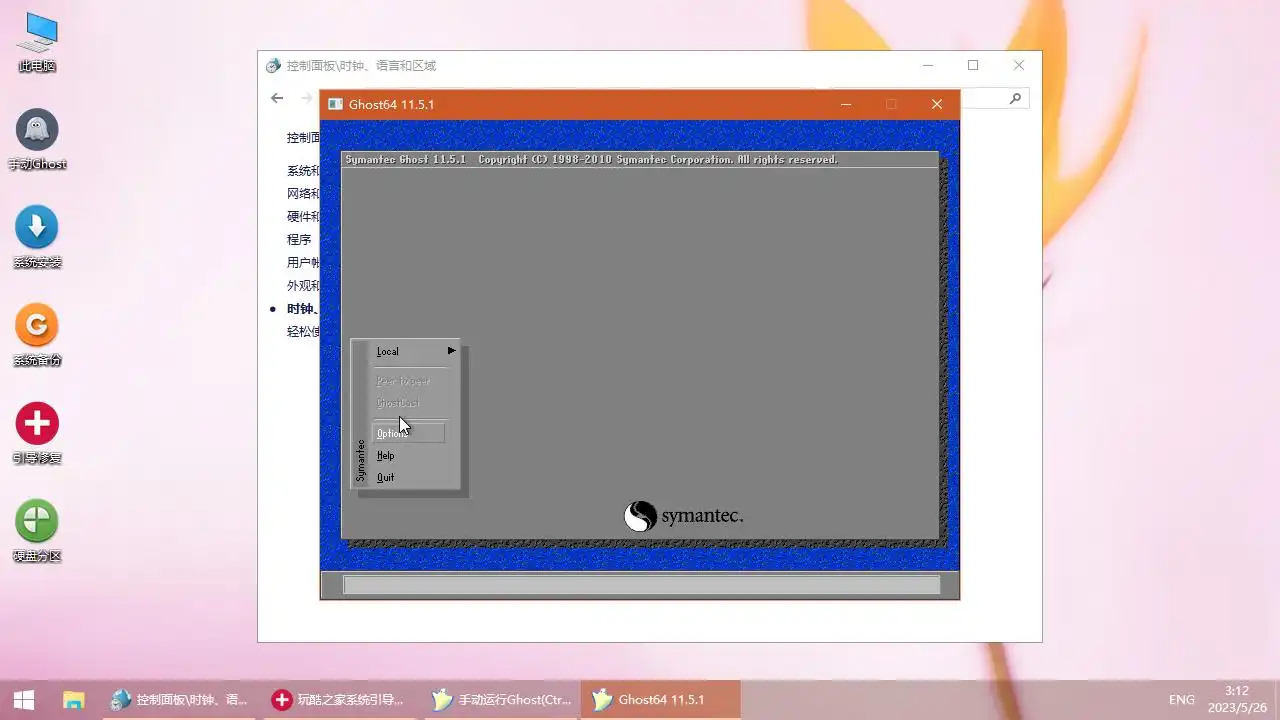The width and height of the screenshot is (1280, 720).
Task: Open the Windows Start button
Action: click(x=24, y=700)
